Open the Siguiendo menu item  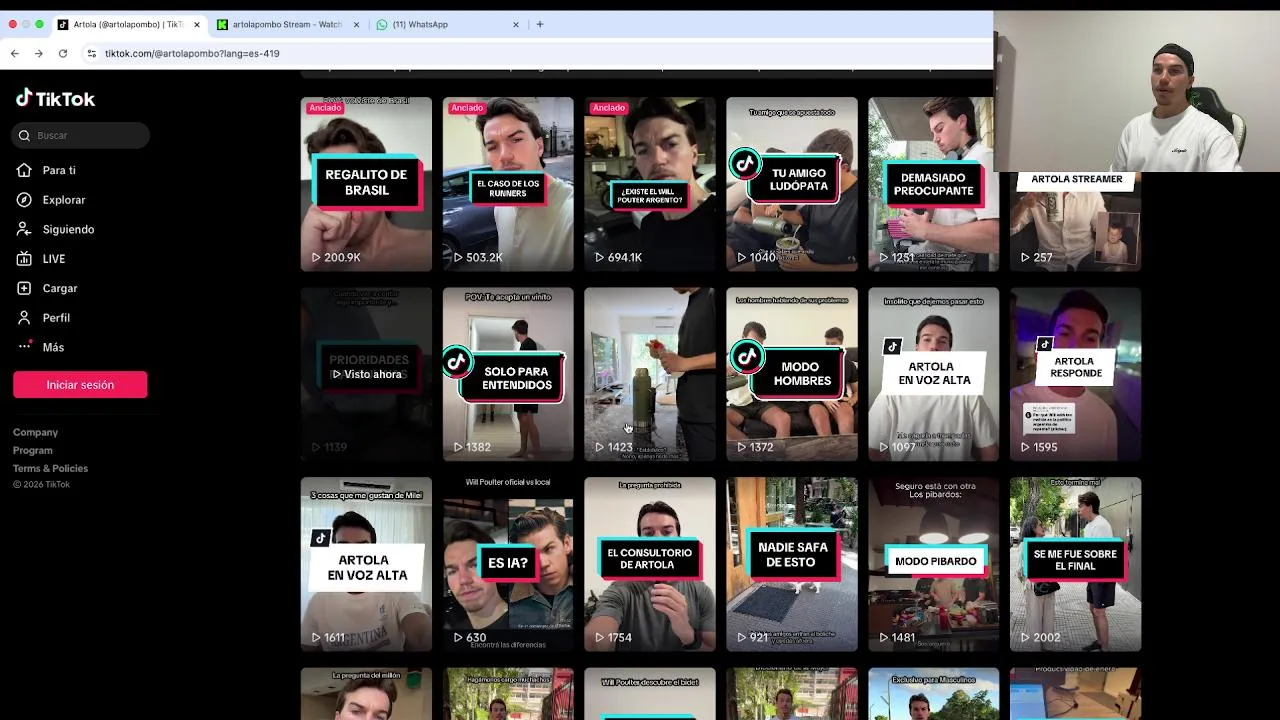[x=68, y=229]
